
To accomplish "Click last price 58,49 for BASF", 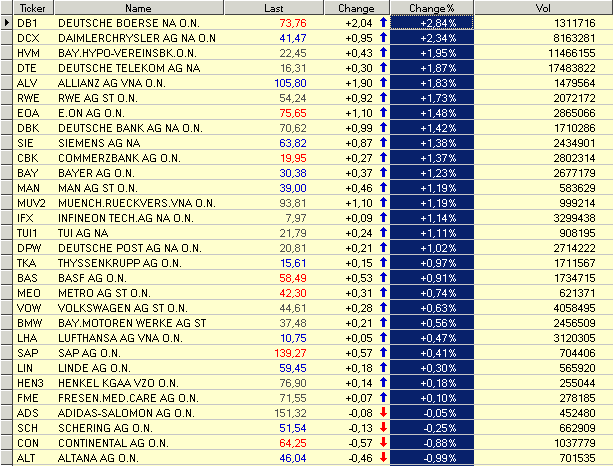I will tap(293, 278).
